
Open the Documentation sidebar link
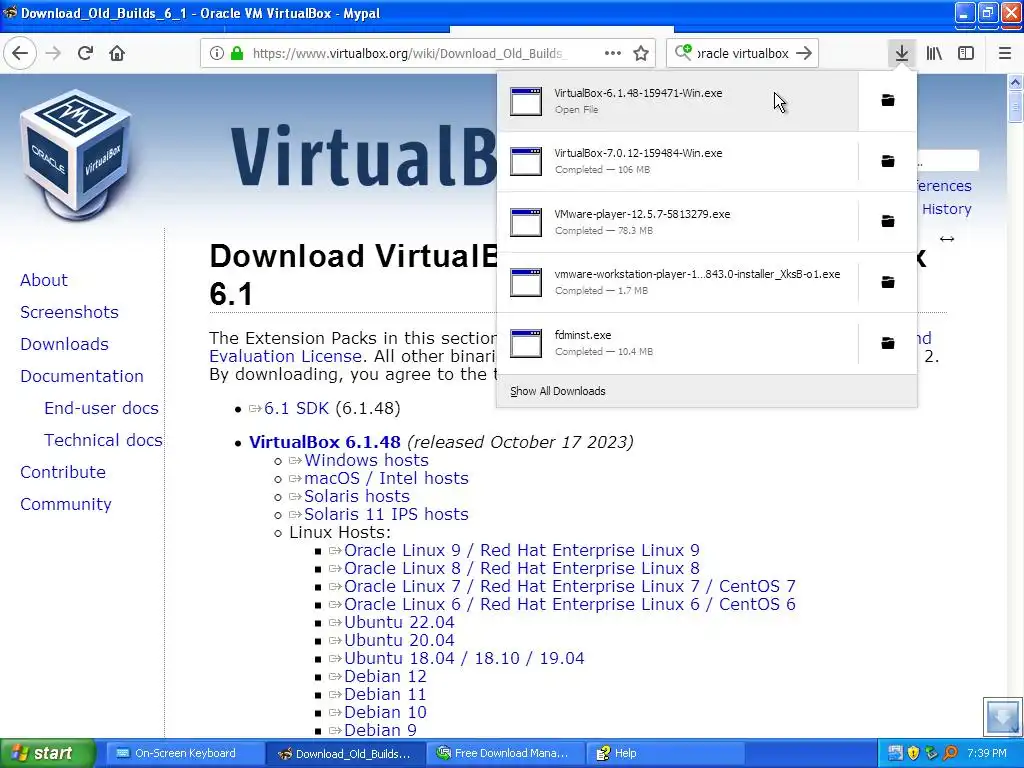[82, 376]
